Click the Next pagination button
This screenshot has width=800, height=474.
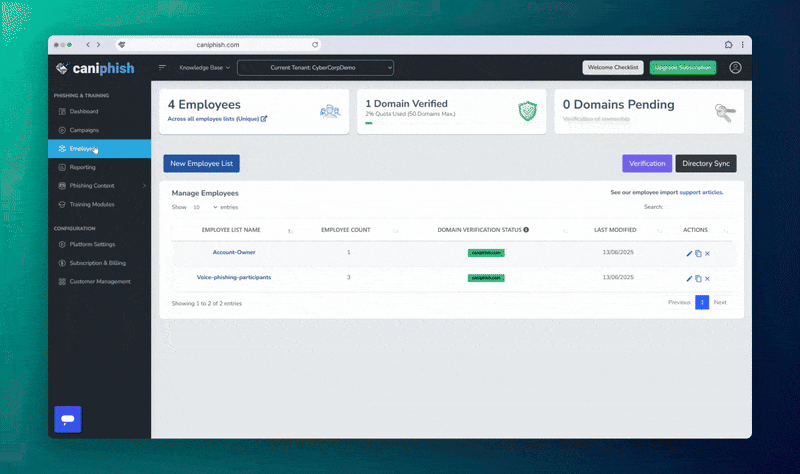coord(720,303)
